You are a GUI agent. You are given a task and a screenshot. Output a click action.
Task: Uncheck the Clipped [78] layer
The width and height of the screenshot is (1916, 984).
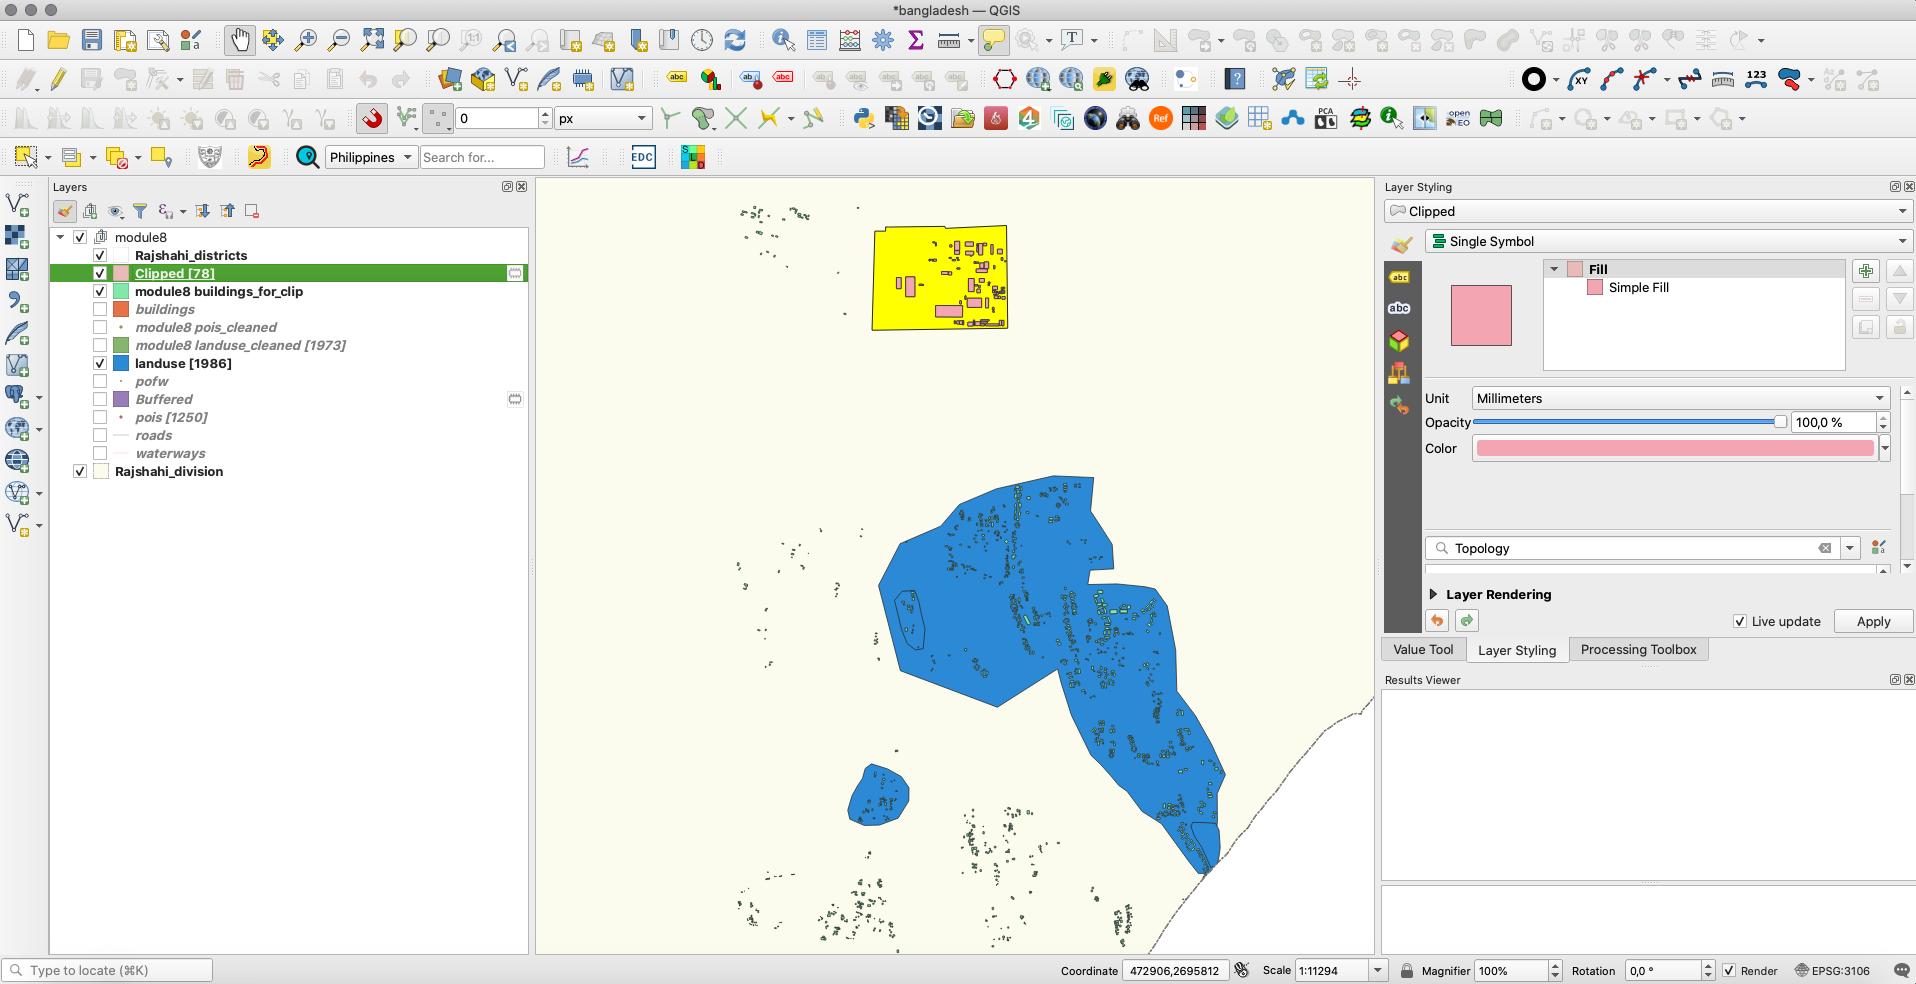point(100,273)
